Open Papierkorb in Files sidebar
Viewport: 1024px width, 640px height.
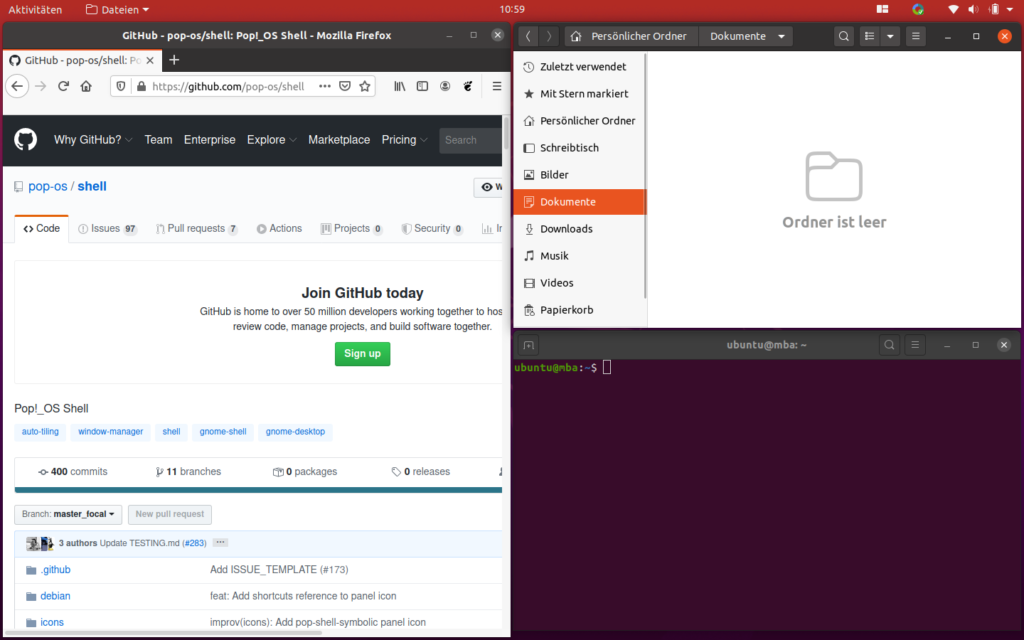[580, 310]
